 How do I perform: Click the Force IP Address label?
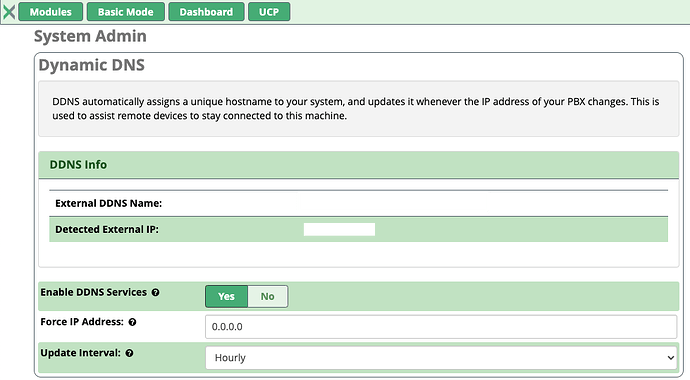82,322
